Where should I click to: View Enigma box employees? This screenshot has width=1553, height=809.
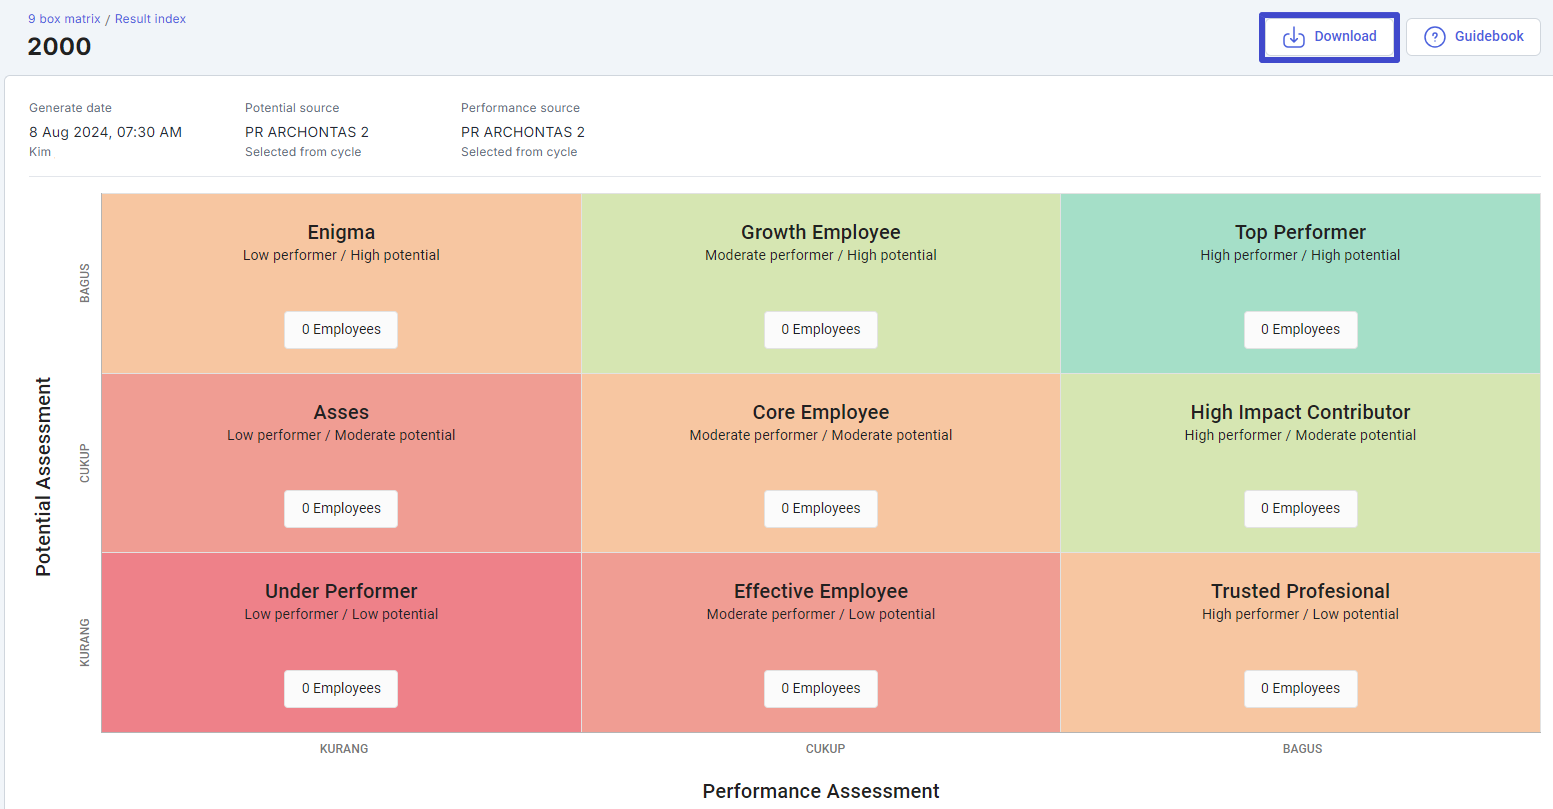pos(341,330)
